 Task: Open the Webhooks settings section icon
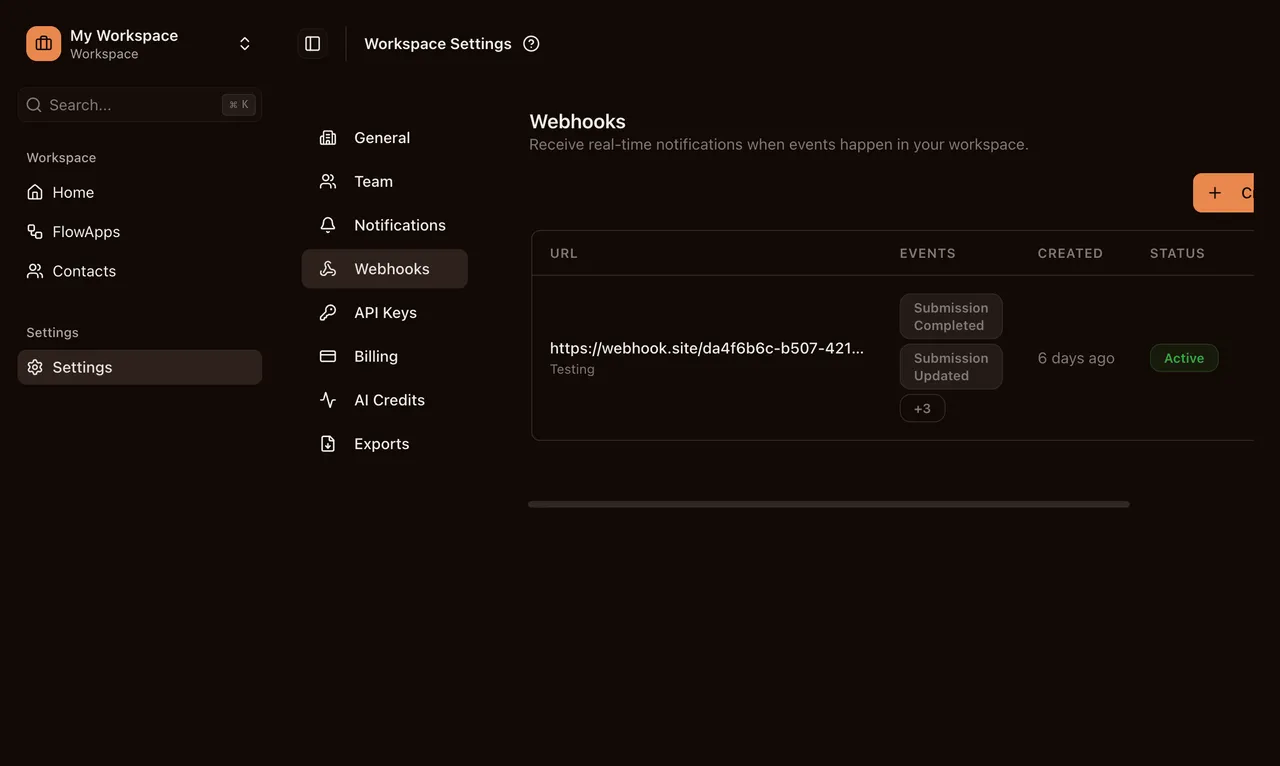point(328,268)
